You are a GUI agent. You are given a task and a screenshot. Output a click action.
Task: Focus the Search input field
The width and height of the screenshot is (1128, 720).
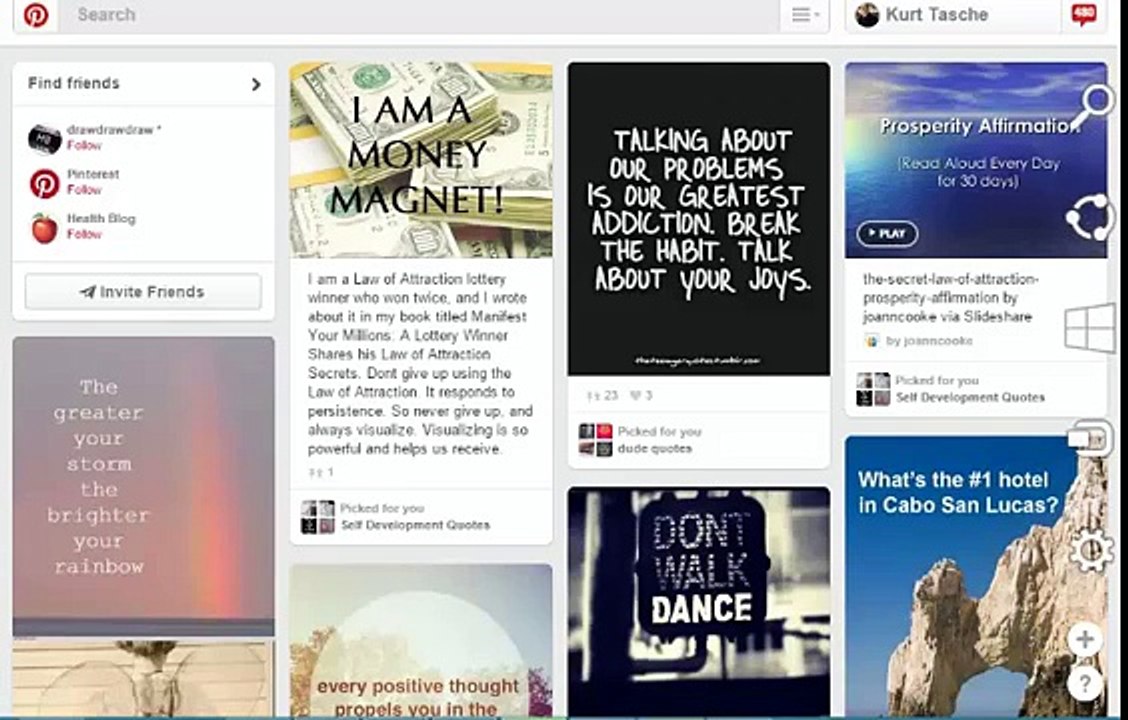coord(419,14)
